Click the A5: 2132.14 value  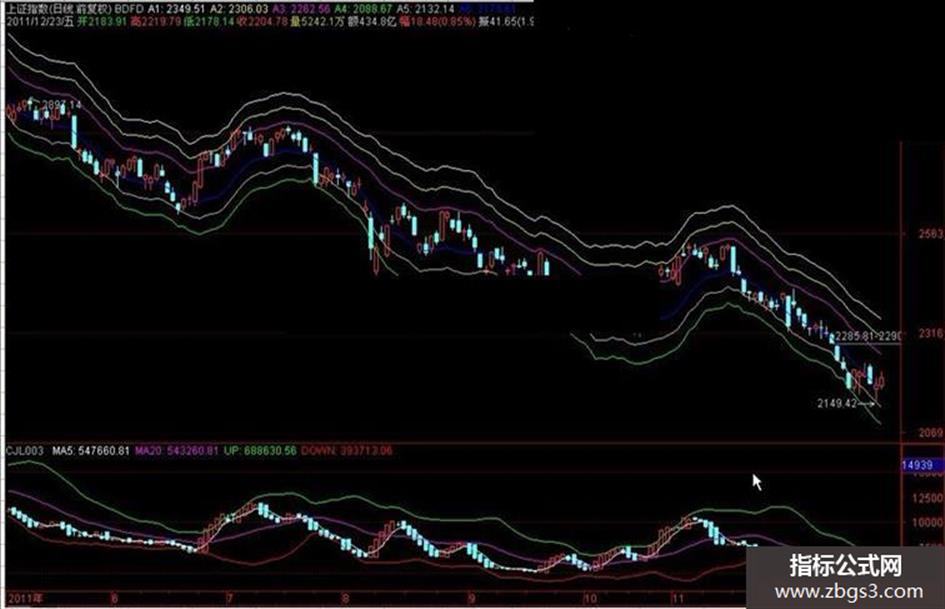(425, 8)
